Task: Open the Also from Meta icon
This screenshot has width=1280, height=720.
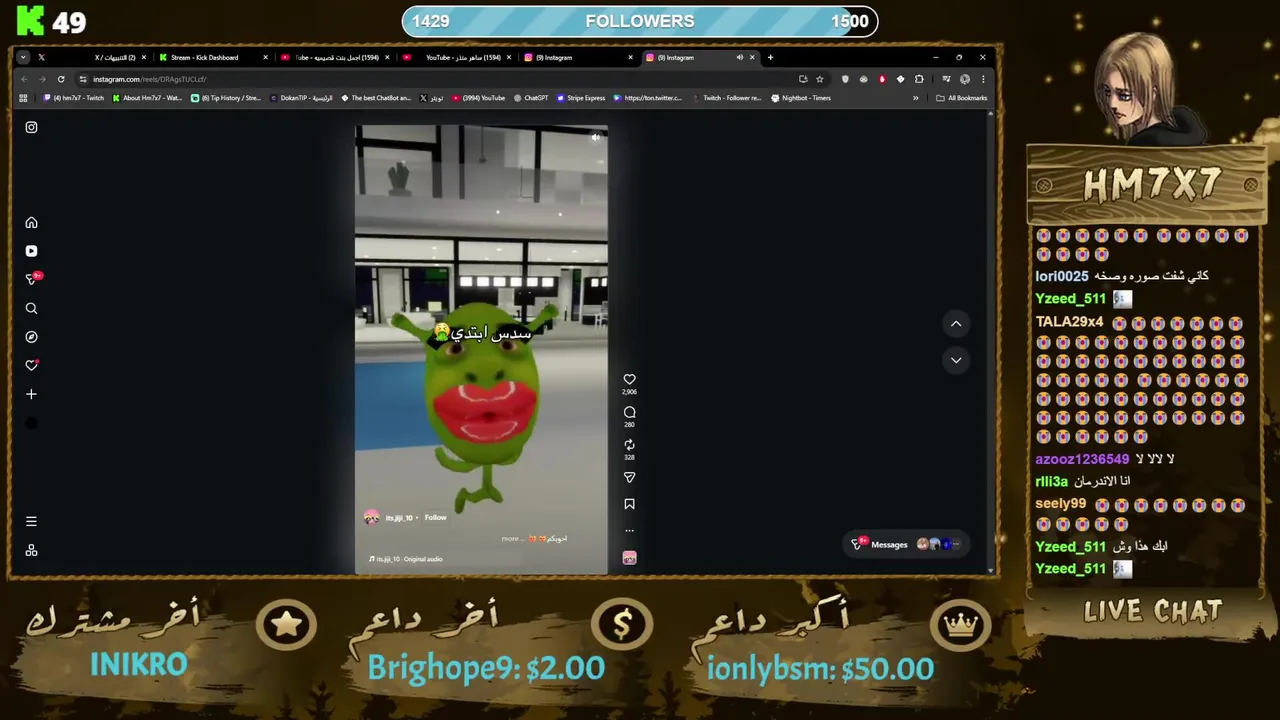Action: [31, 550]
